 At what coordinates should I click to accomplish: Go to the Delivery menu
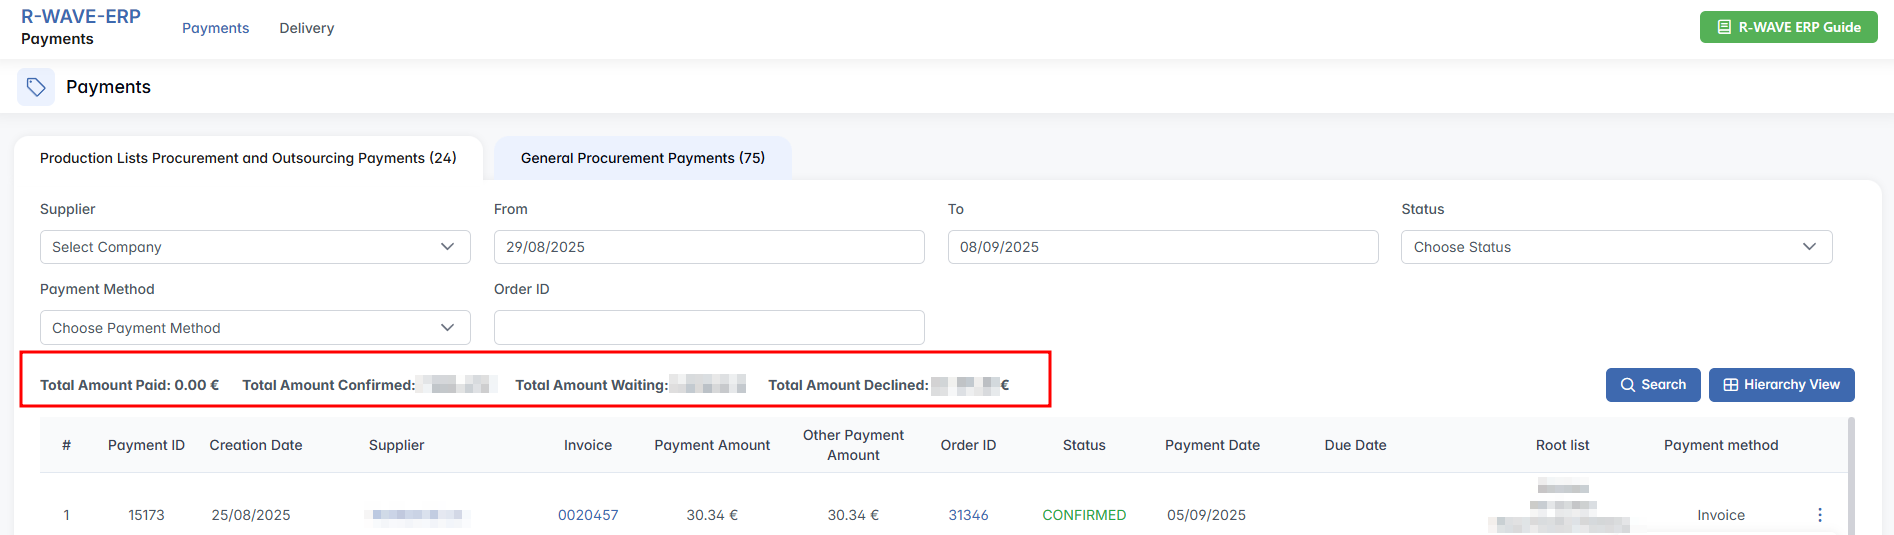click(x=306, y=28)
